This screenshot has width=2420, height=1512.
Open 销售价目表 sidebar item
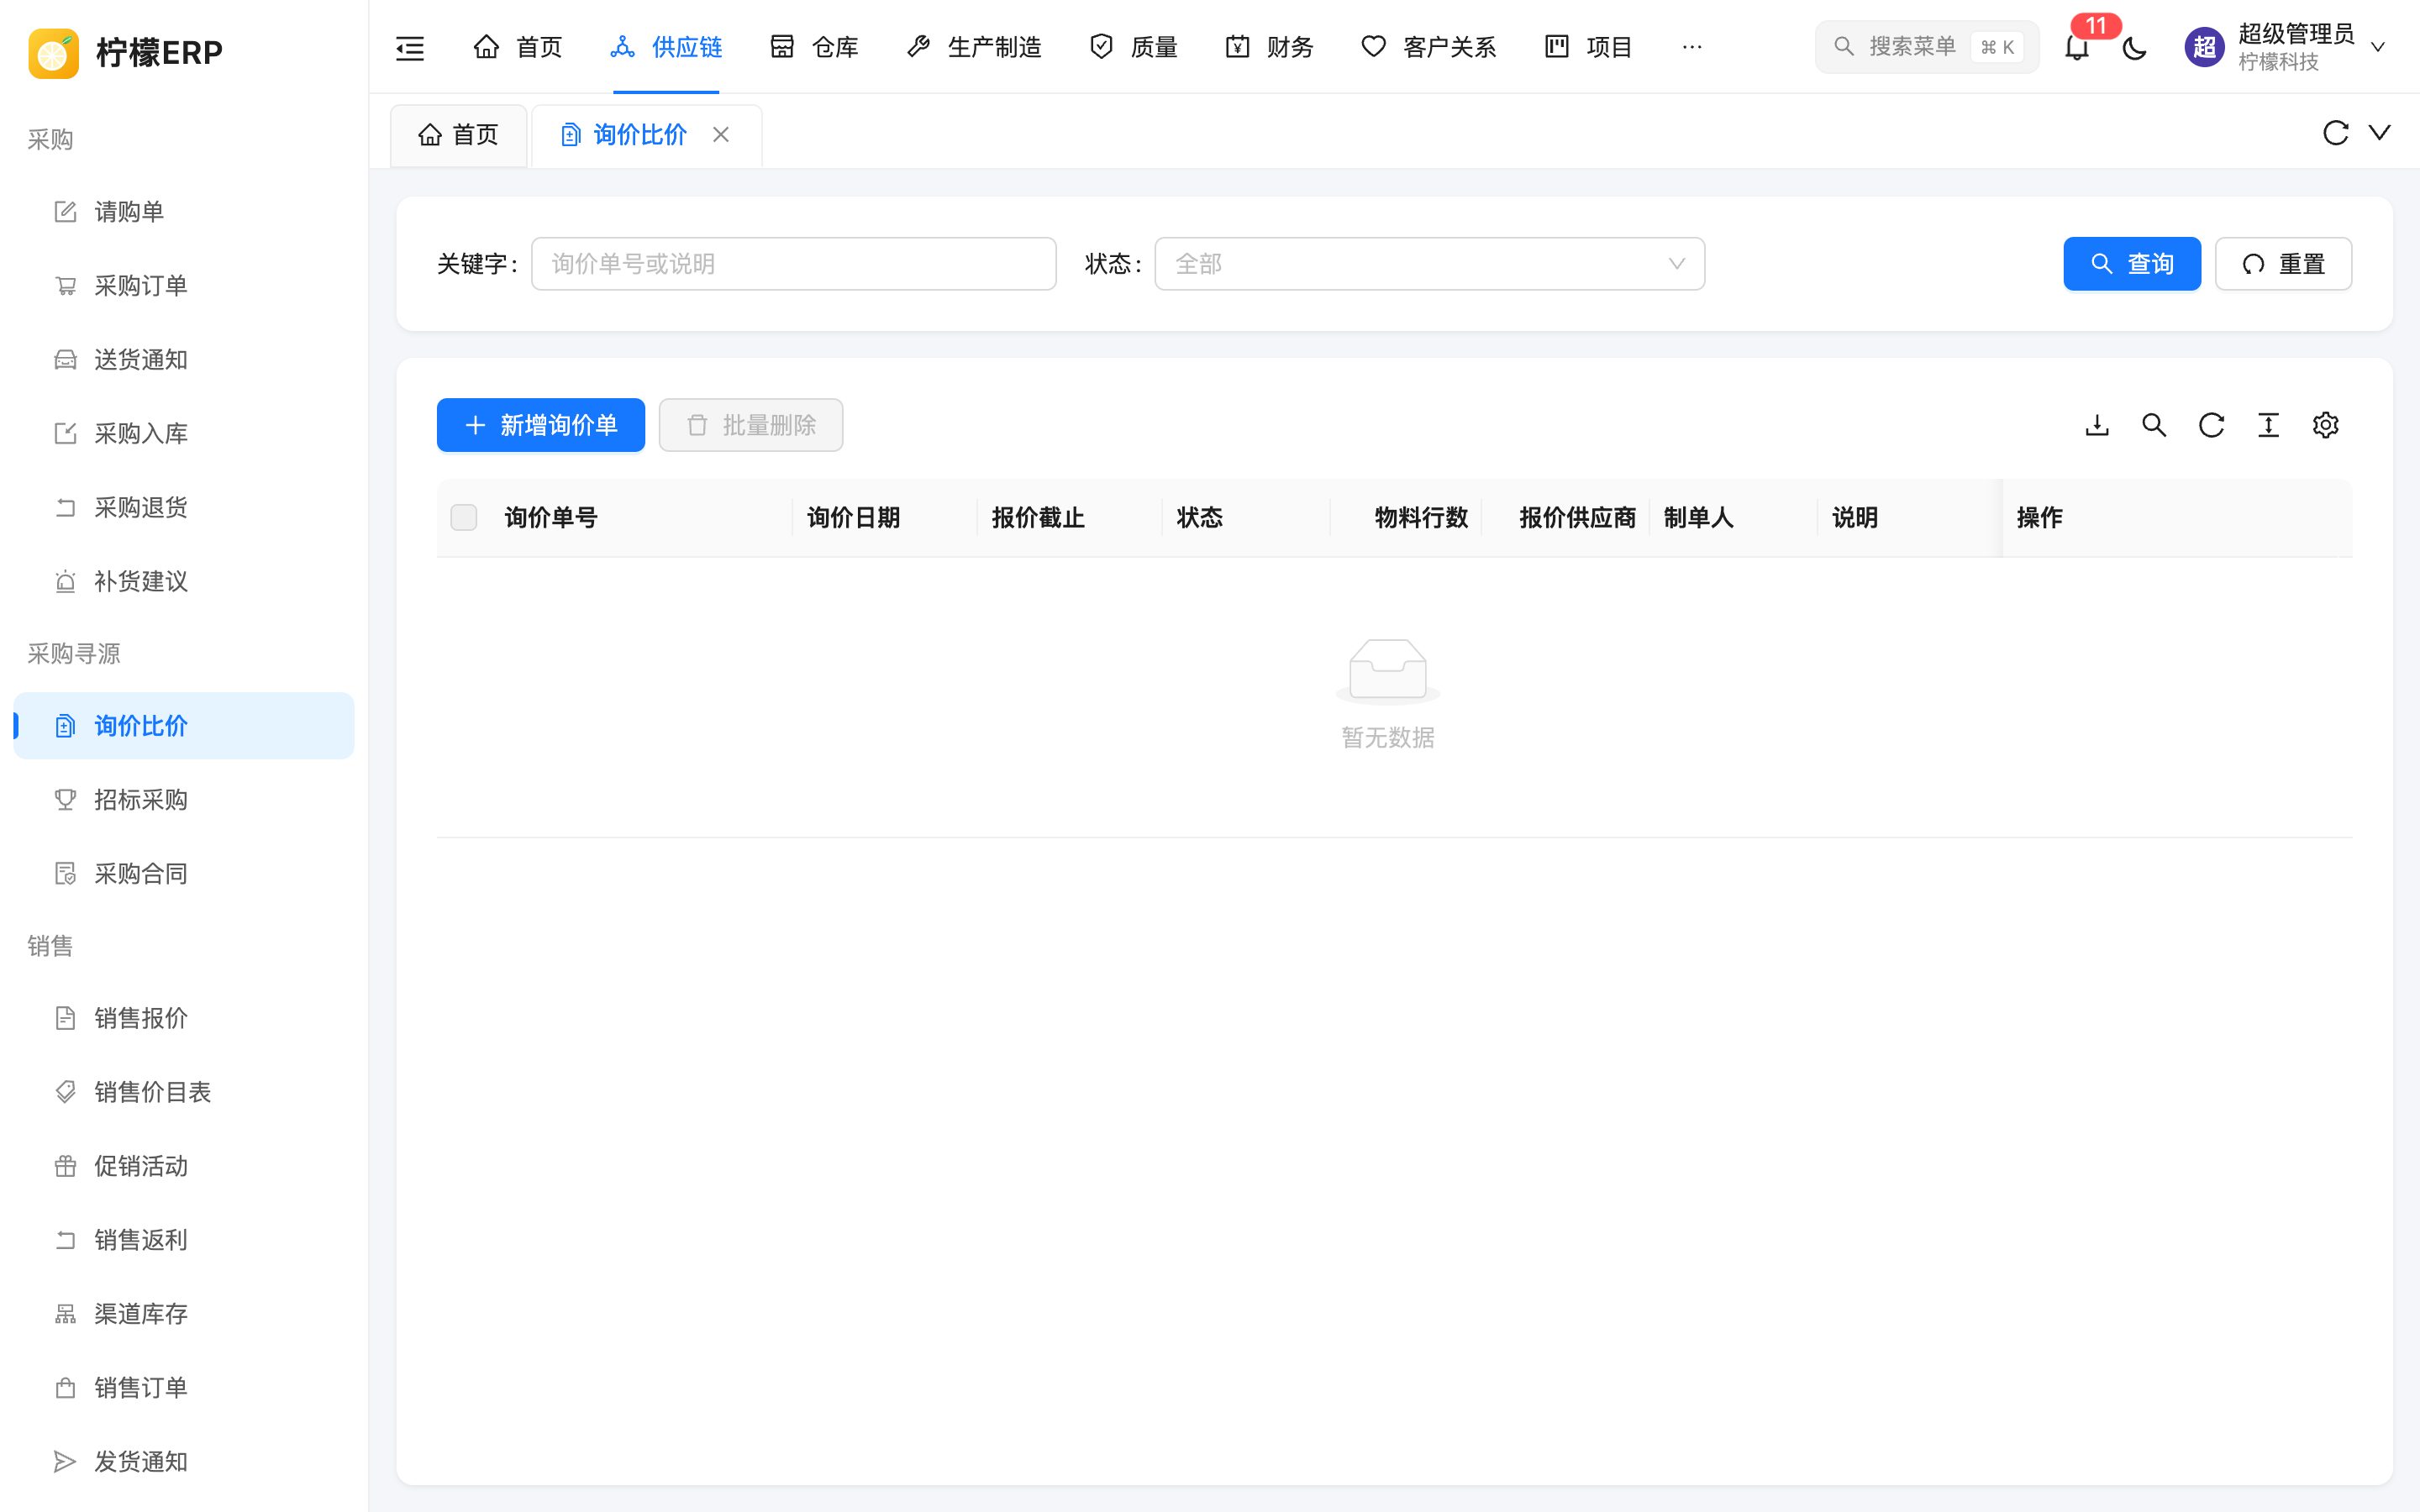point(184,1092)
